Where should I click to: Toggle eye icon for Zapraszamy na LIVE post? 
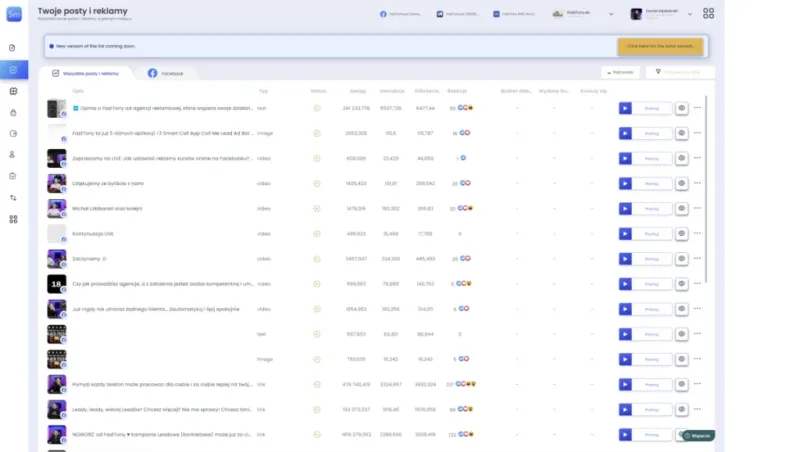[681, 158]
